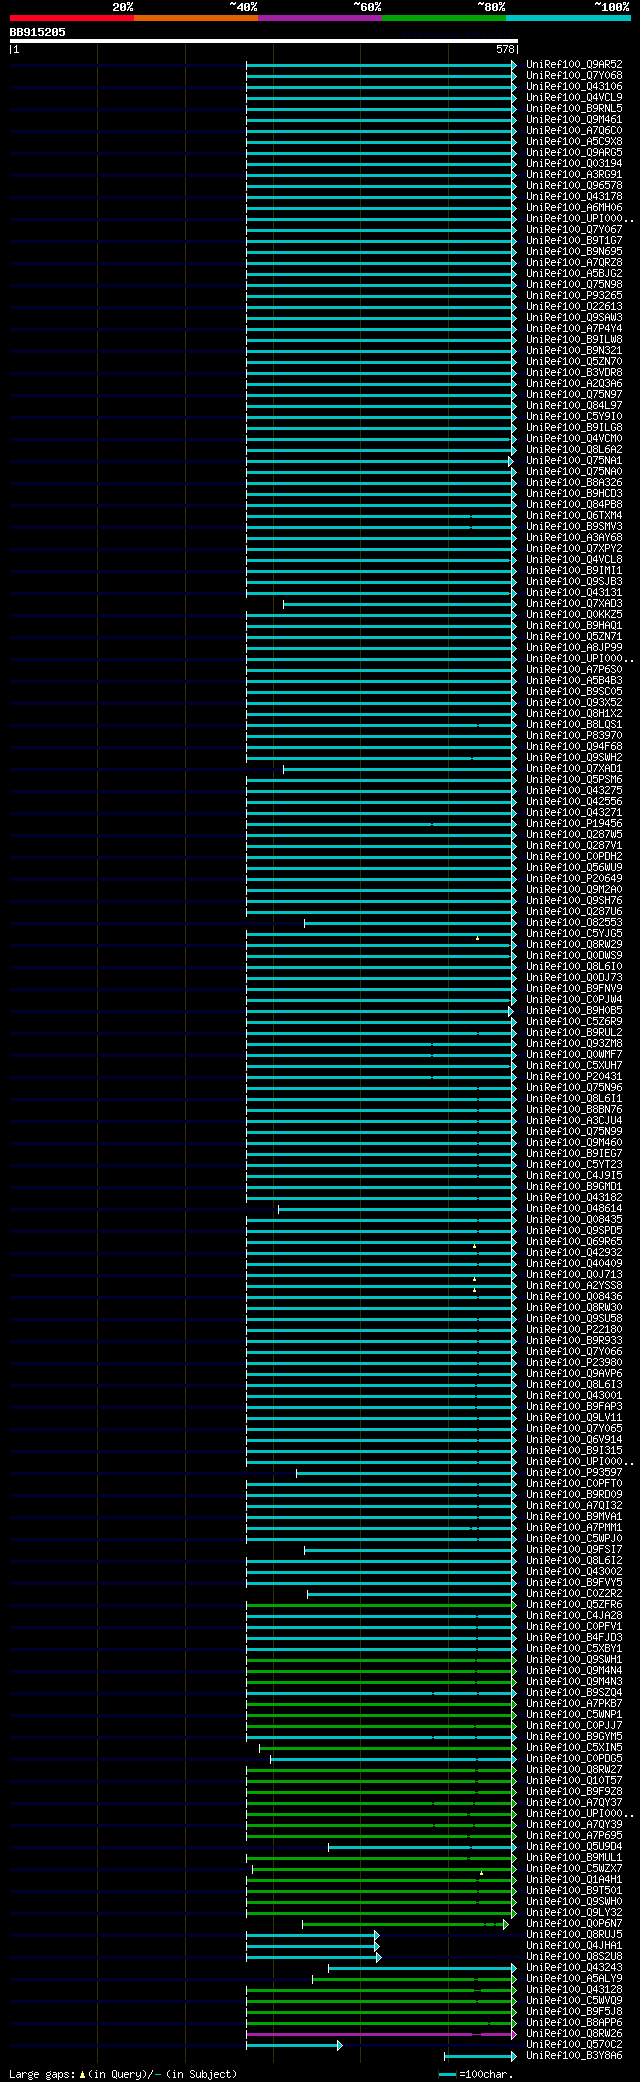Select the UniRef100_Q8RUJ5 label
Image resolution: width=640 pixels, height=2082 pixels.
pos(574,1934)
